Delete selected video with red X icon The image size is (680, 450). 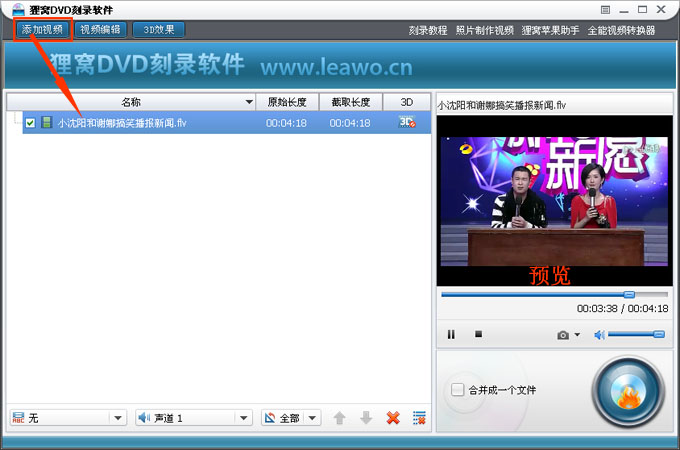pyautogui.click(x=393, y=418)
